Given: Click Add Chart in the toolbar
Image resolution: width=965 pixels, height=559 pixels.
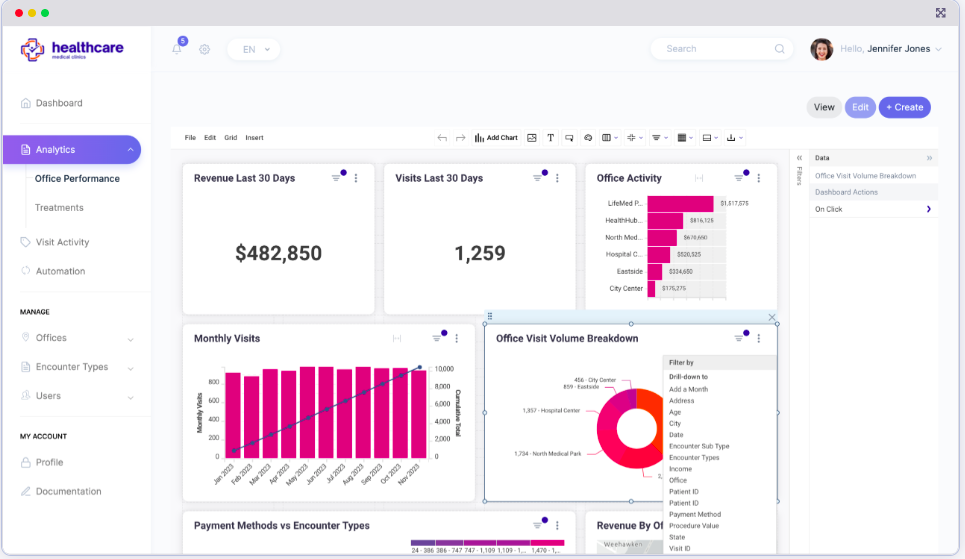Looking at the screenshot, I should pyautogui.click(x=496, y=138).
